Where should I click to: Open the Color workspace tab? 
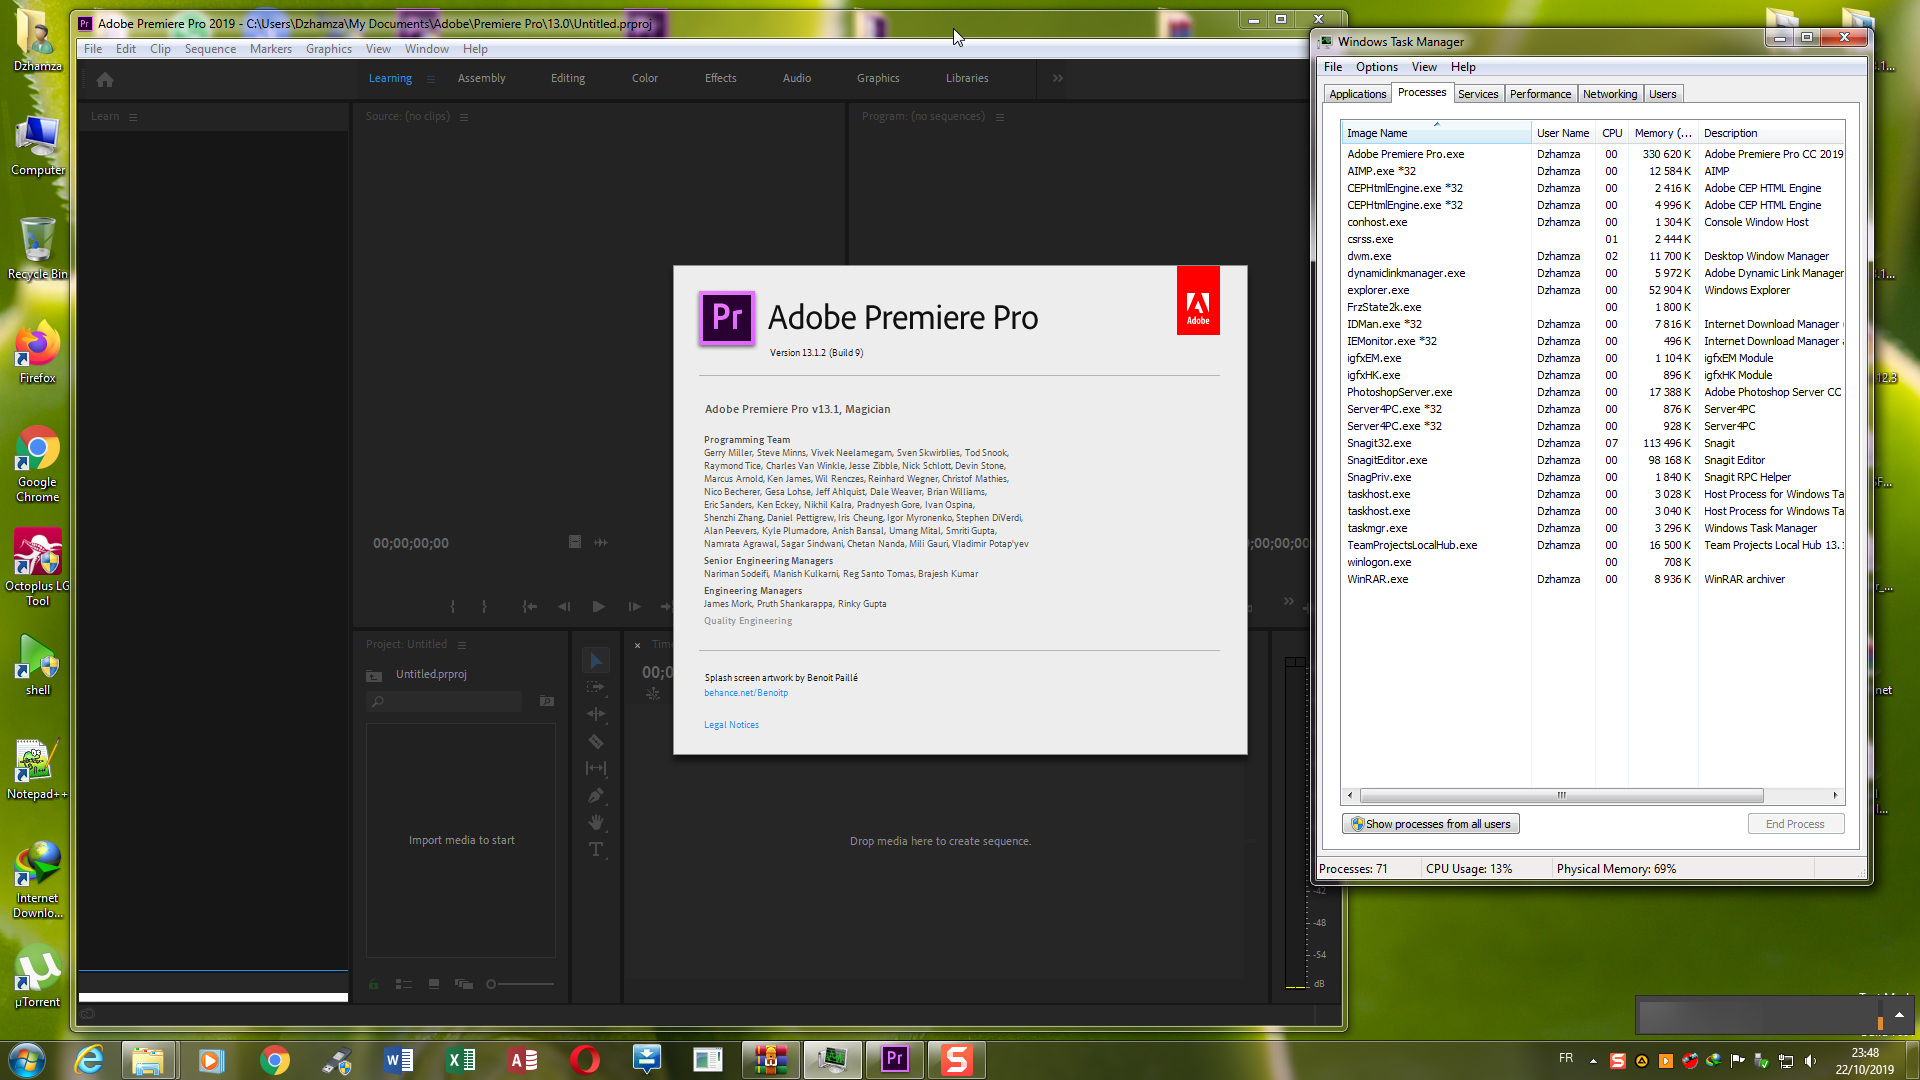(645, 78)
